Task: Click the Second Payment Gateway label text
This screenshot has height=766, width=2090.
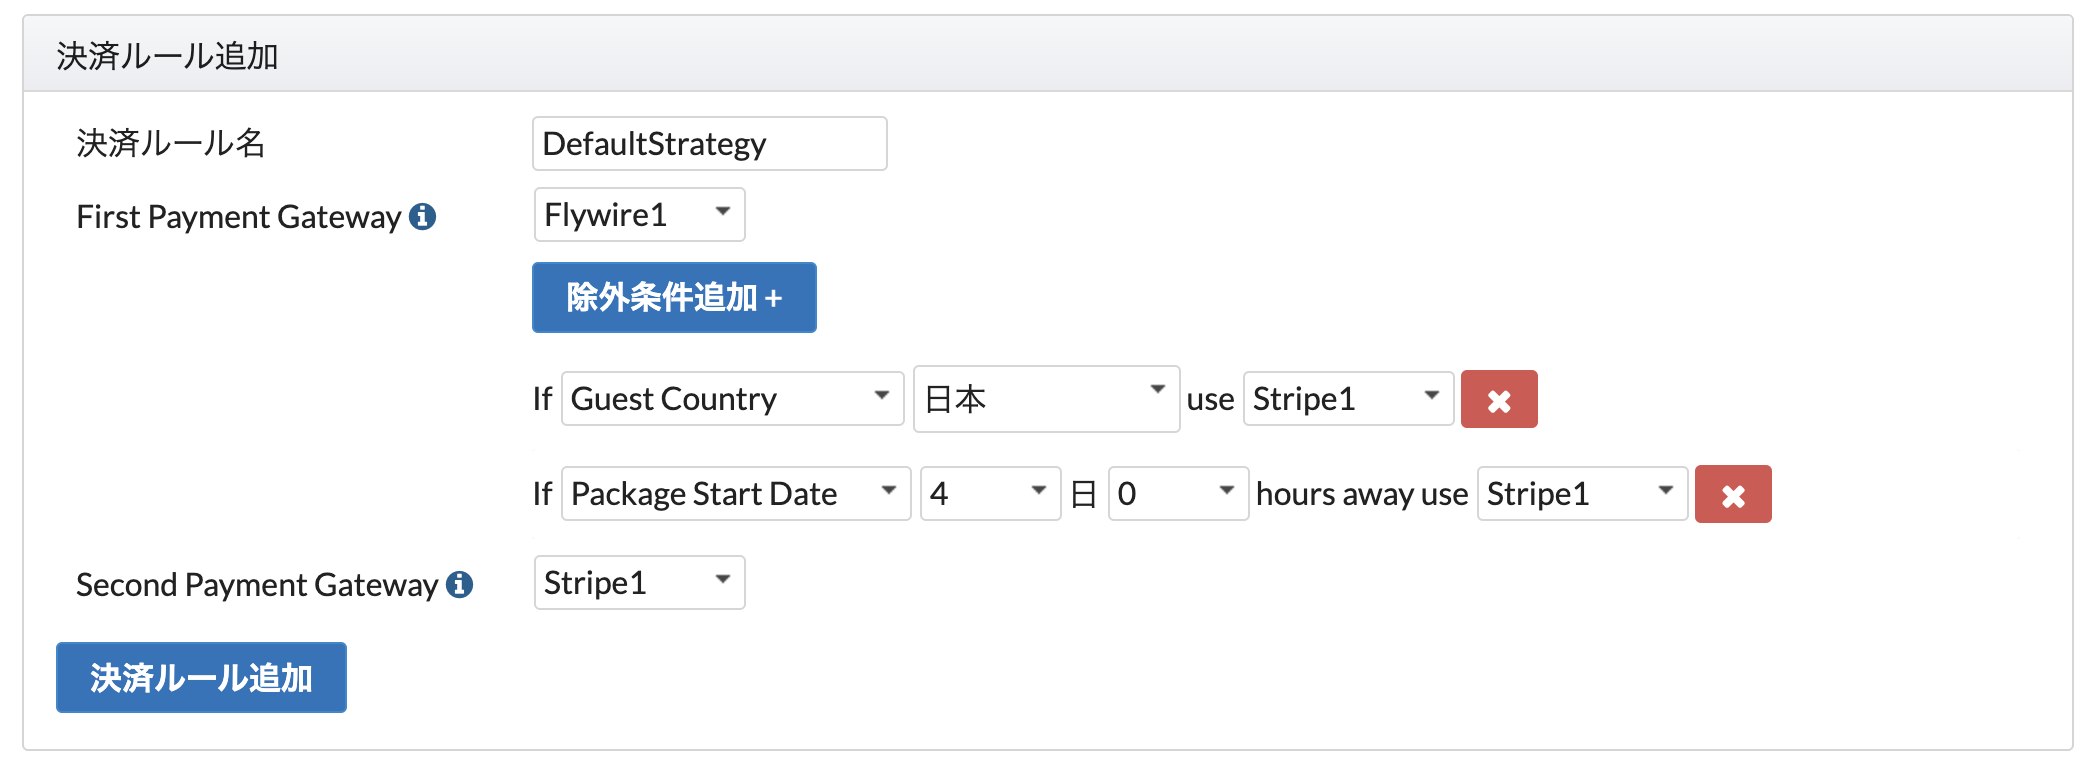Action: pos(257,585)
